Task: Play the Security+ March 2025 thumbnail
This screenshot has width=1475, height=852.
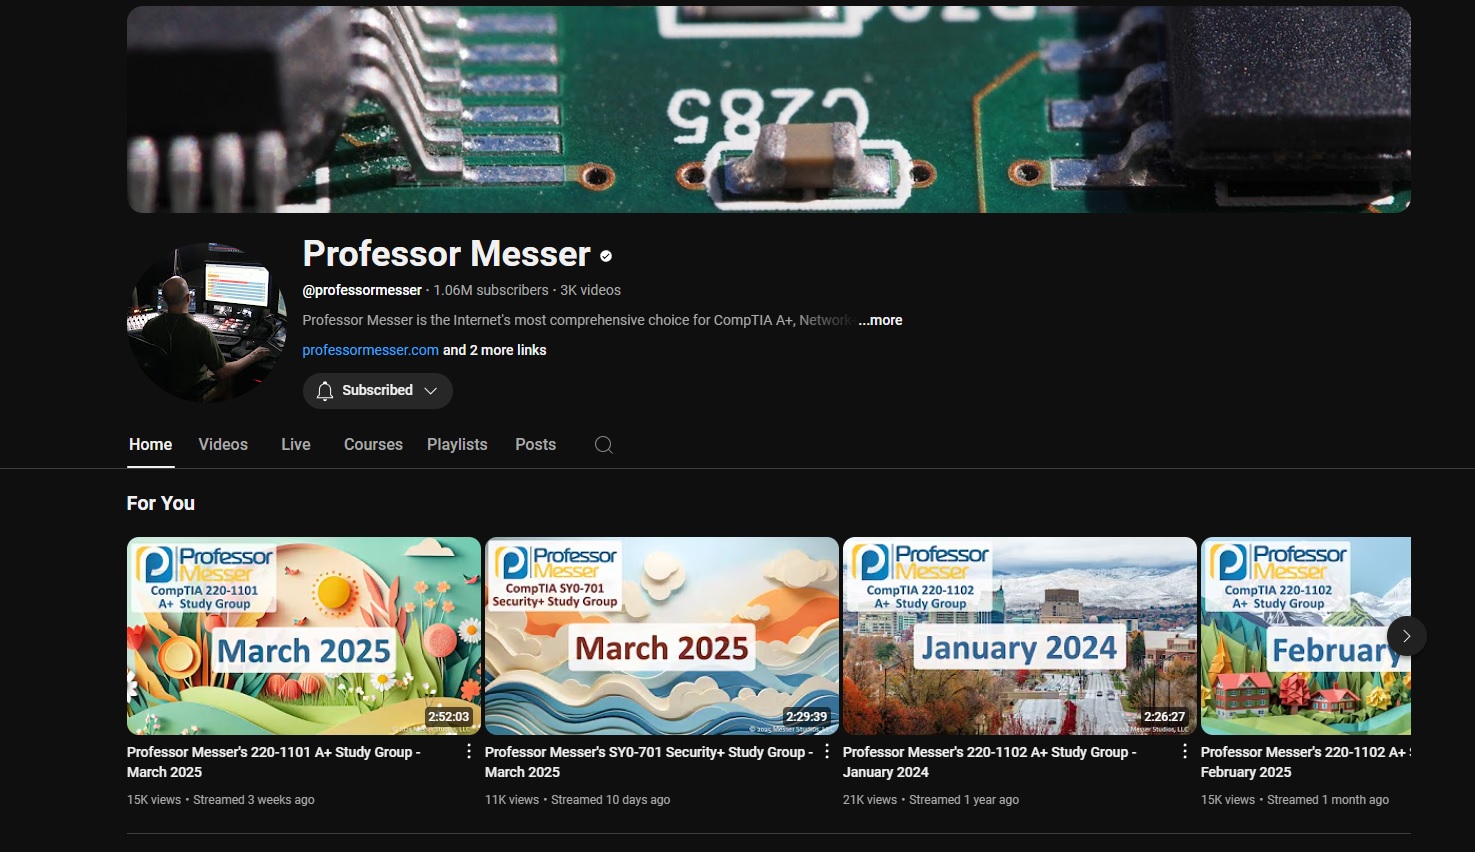Action: [662, 636]
